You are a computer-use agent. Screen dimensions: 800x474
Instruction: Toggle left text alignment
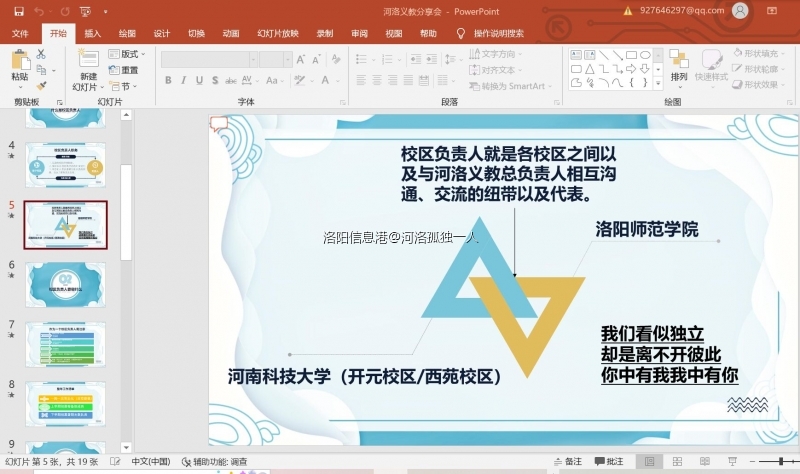click(x=361, y=80)
